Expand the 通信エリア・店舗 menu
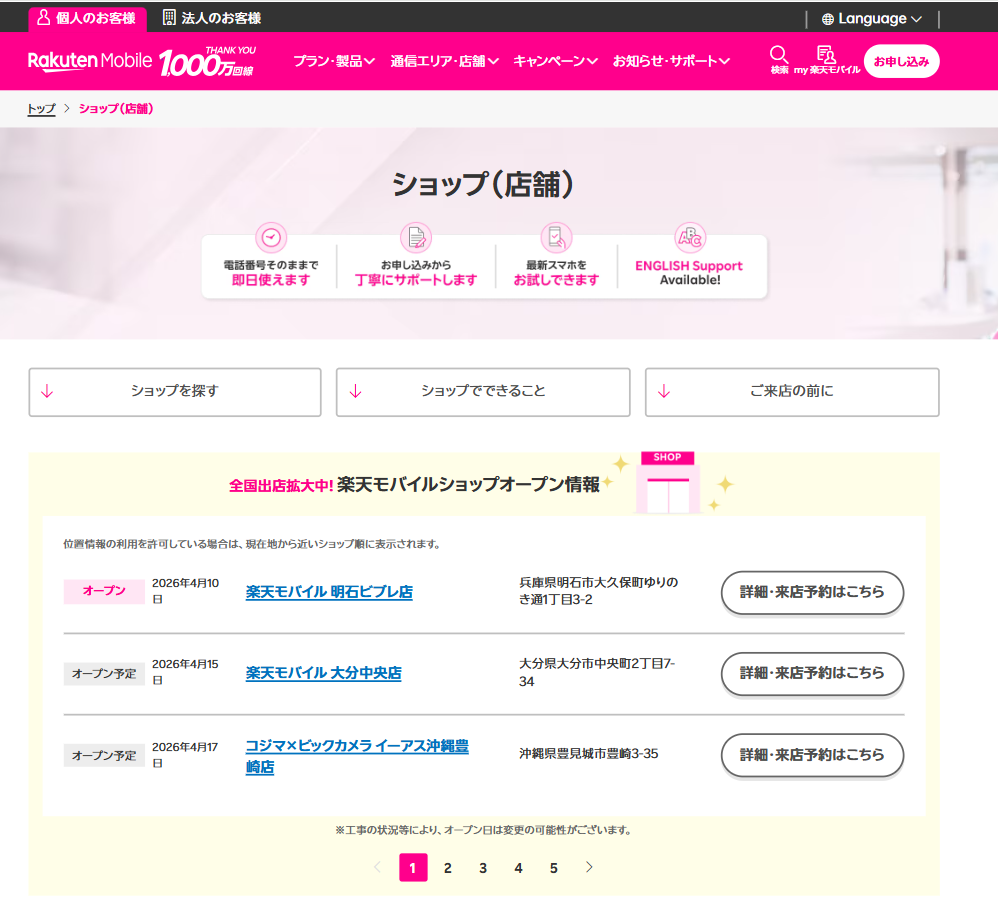This screenshot has height=912, width=998. click(445, 61)
